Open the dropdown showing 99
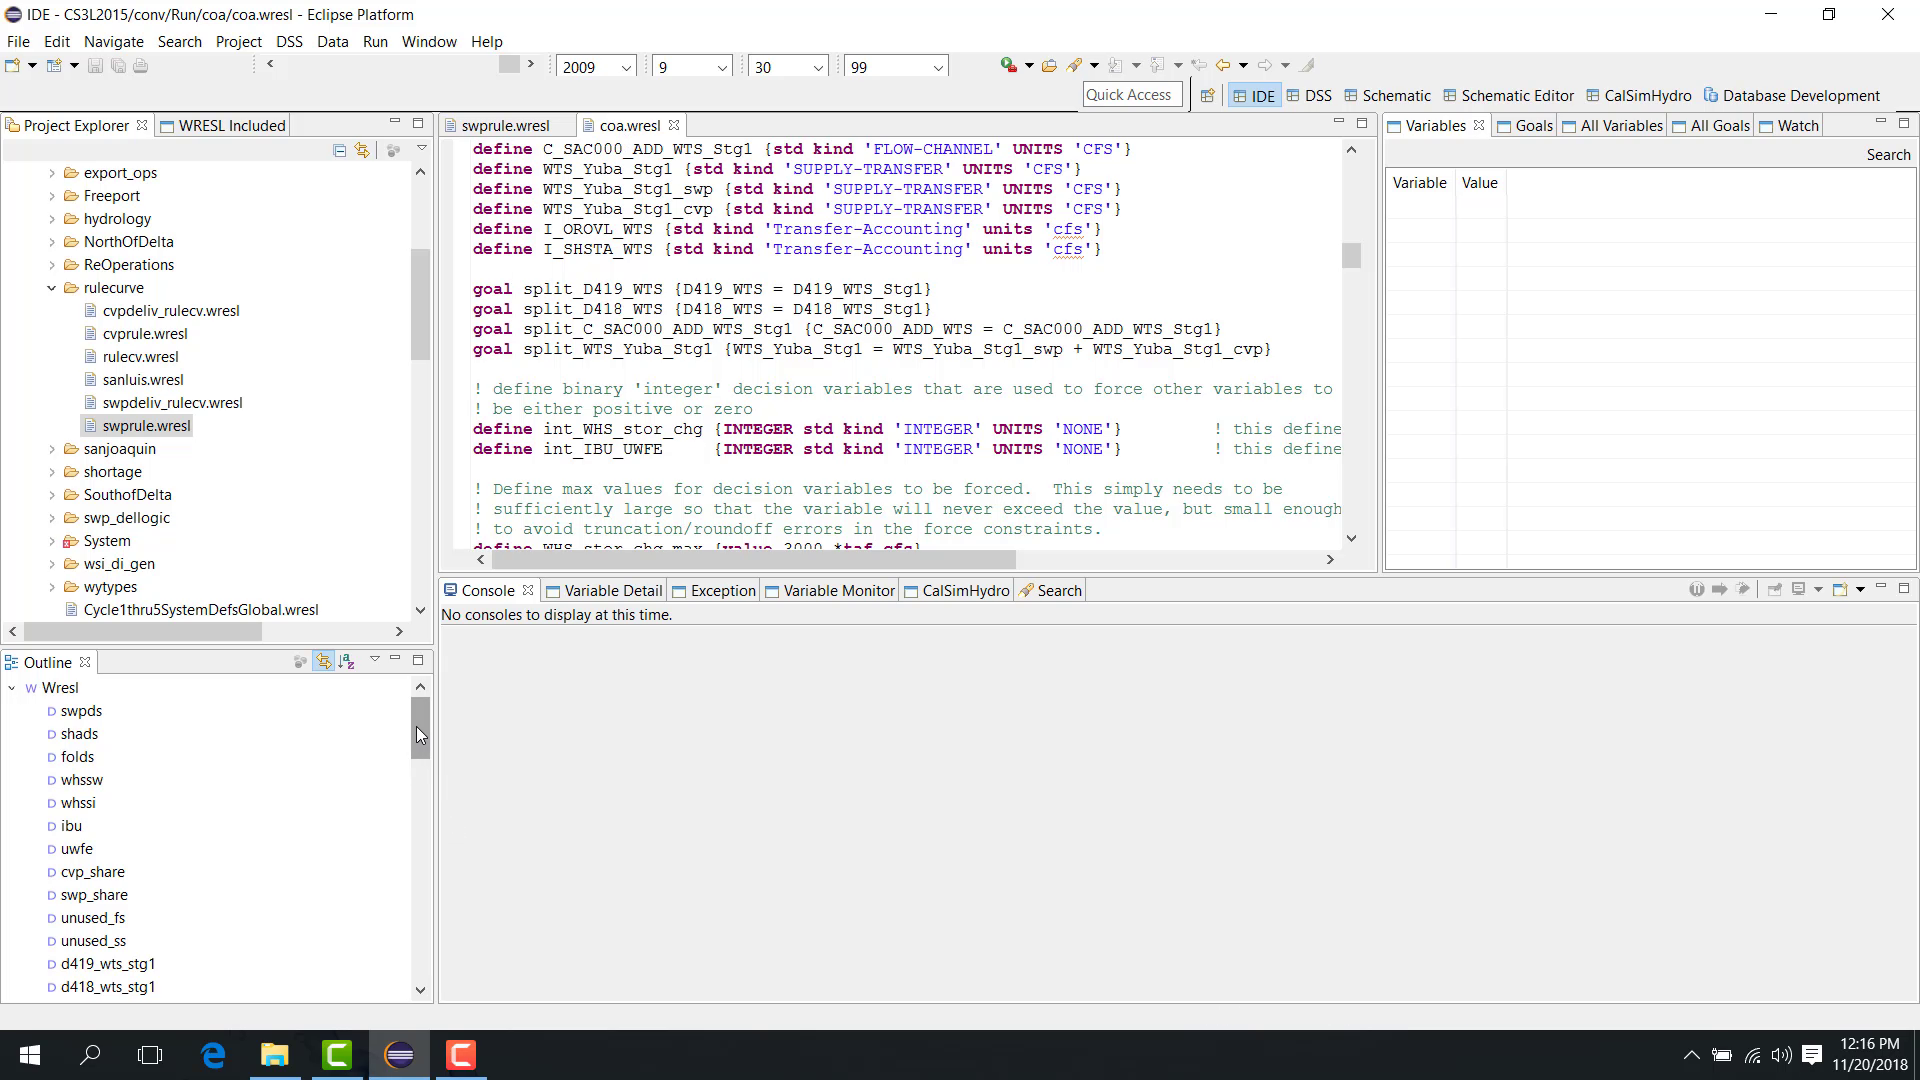This screenshot has width=1920, height=1080. coord(938,68)
